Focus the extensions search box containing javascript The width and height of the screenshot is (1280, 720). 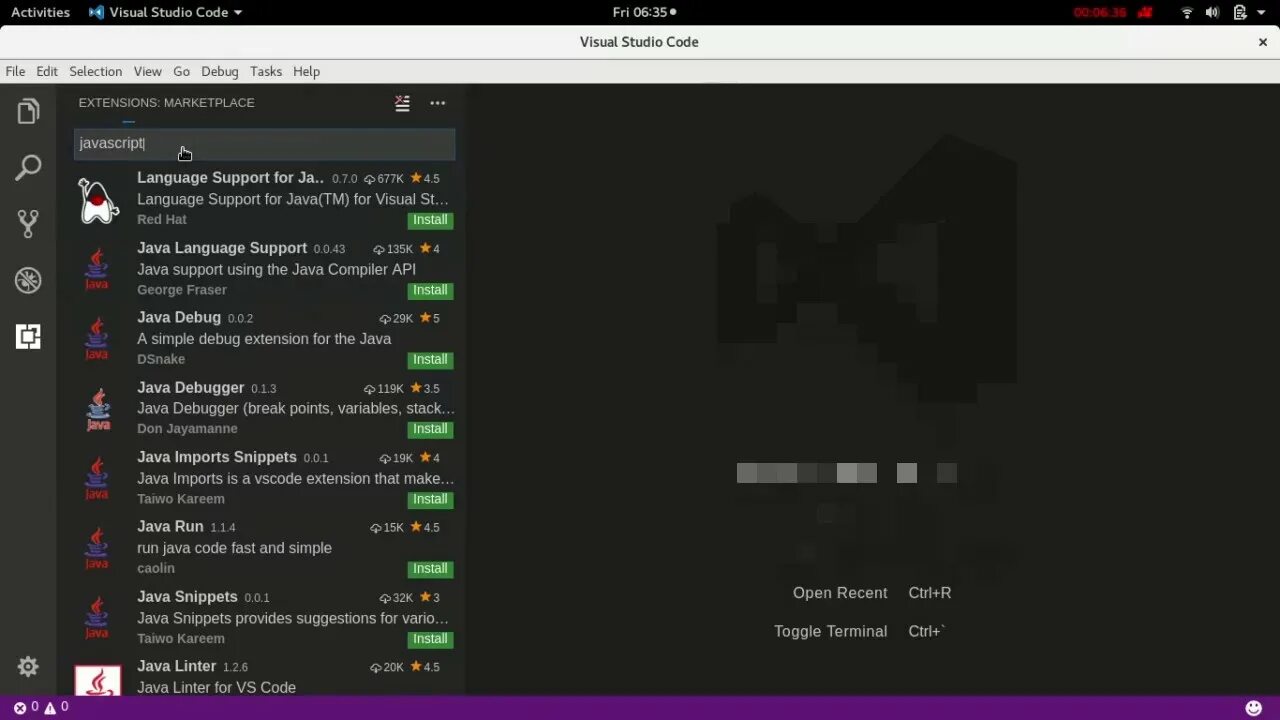click(265, 143)
